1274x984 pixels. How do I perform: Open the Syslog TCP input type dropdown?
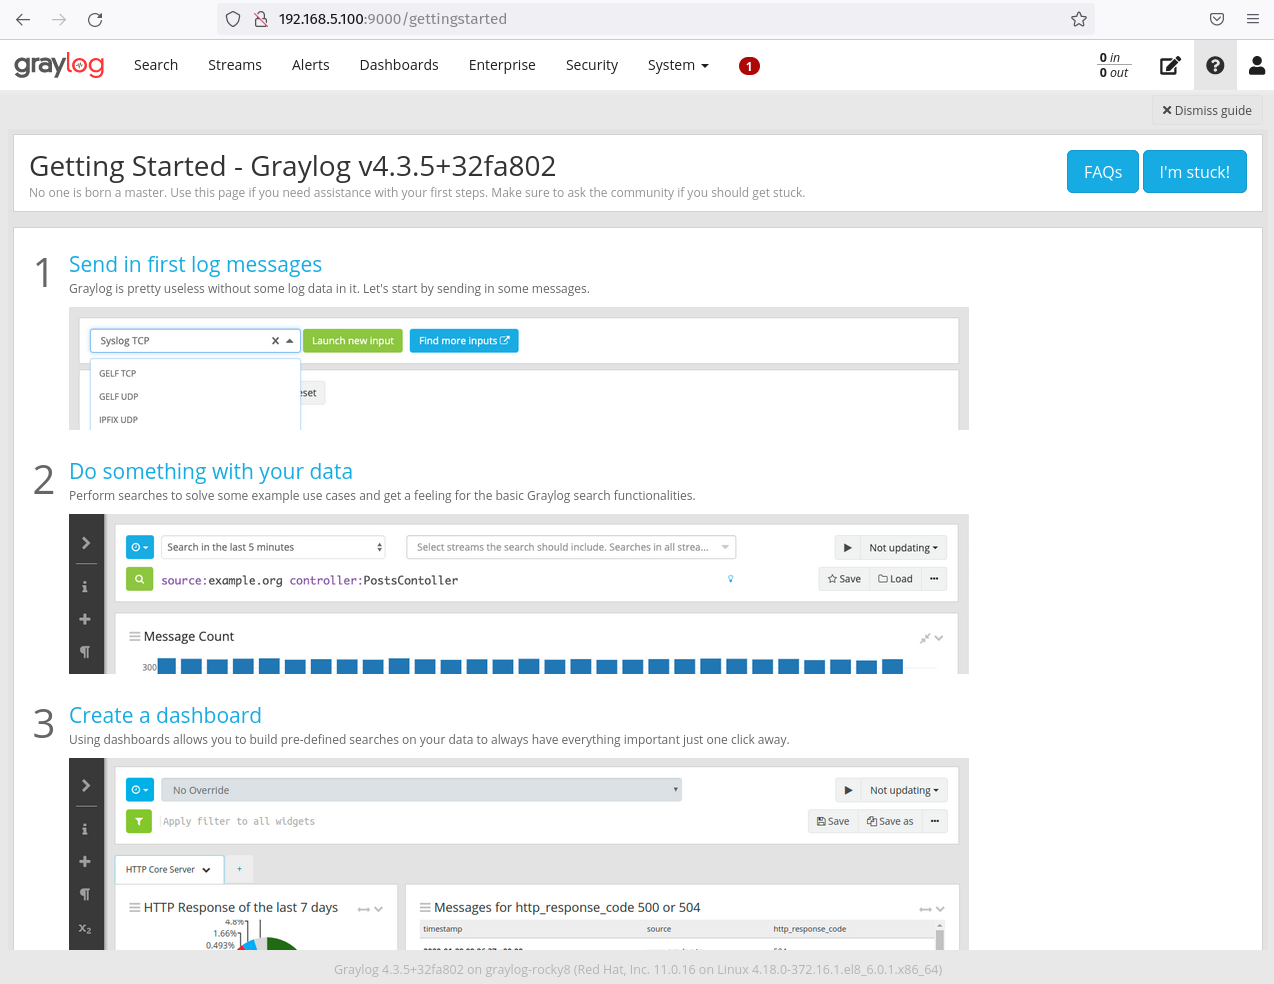(x=195, y=341)
